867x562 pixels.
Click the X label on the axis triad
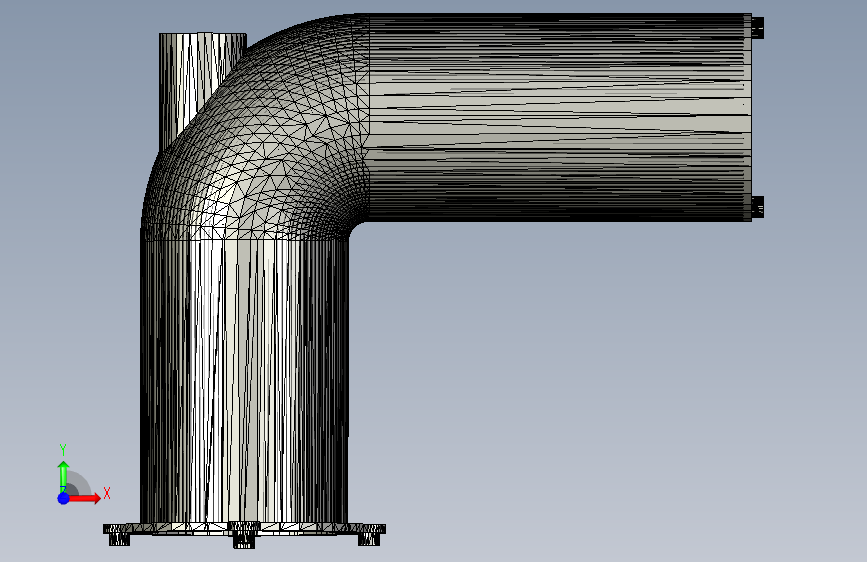tap(107, 493)
